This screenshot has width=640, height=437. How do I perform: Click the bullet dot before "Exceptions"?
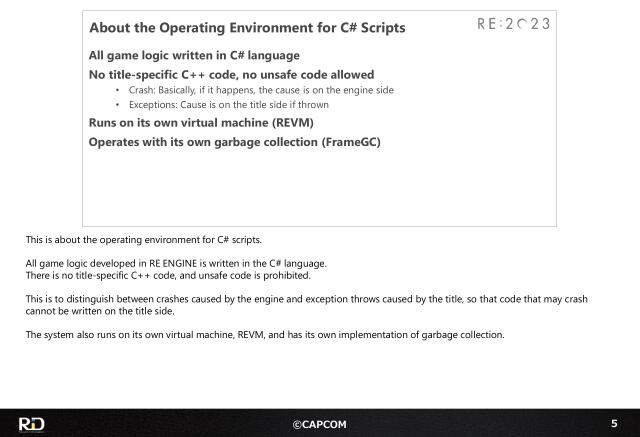tap(119, 104)
